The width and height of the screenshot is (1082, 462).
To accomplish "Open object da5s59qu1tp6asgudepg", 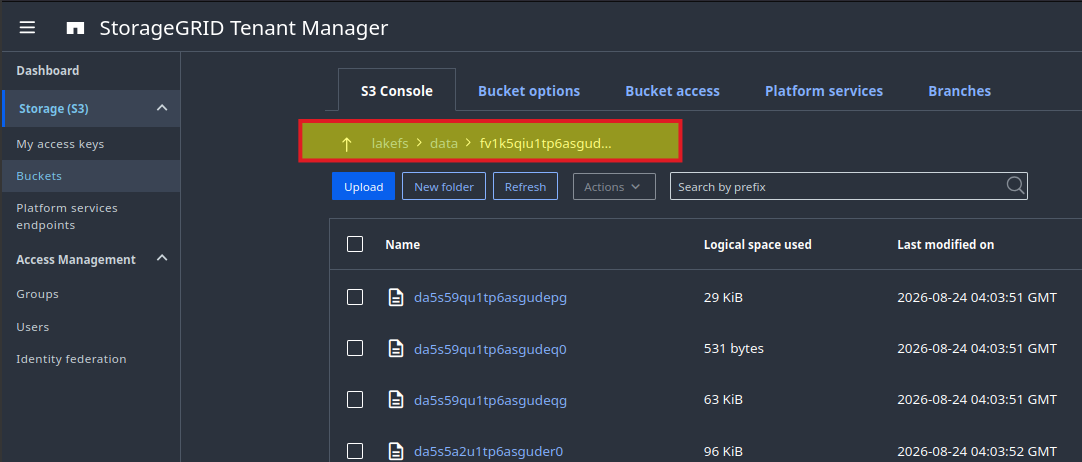I will click(490, 298).
